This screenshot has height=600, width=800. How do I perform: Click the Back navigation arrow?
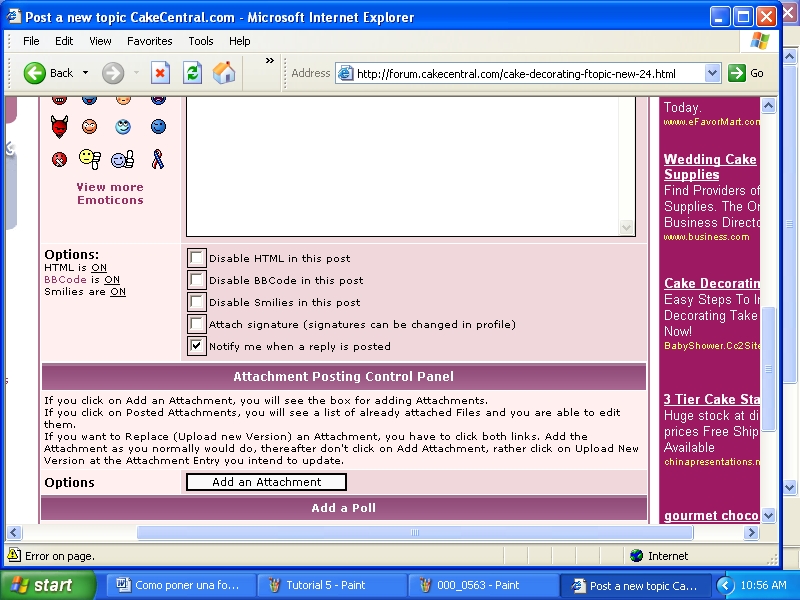coord(36,73)
